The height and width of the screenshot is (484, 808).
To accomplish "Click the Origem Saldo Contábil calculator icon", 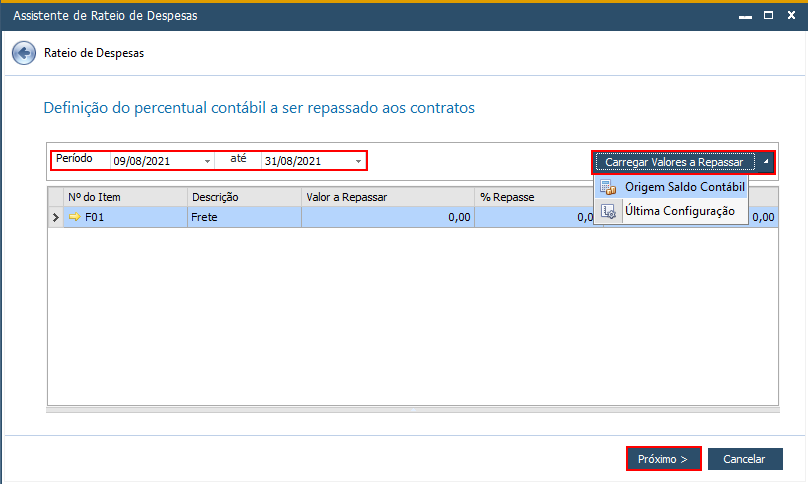I will click(x=608, y=187).
